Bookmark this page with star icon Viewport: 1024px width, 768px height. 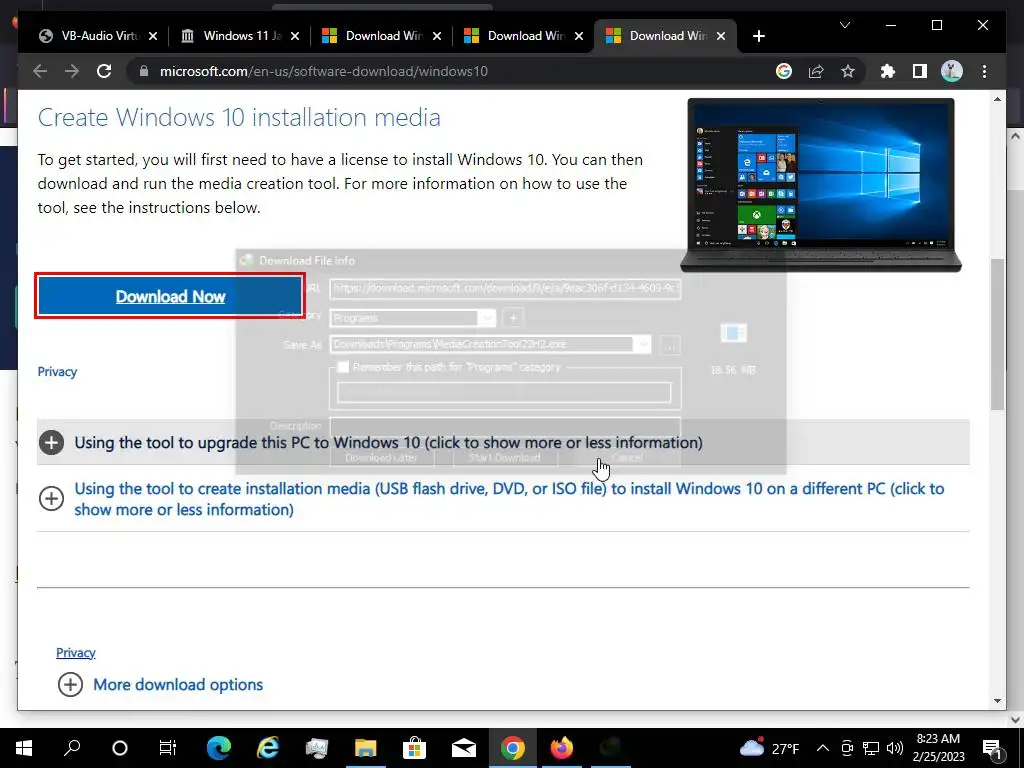click(848, 71)
